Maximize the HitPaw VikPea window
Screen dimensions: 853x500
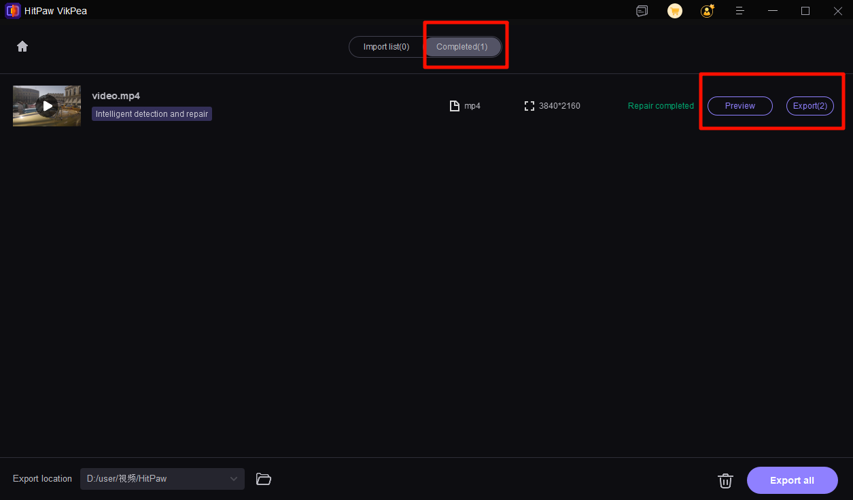(x=805, y=11)
